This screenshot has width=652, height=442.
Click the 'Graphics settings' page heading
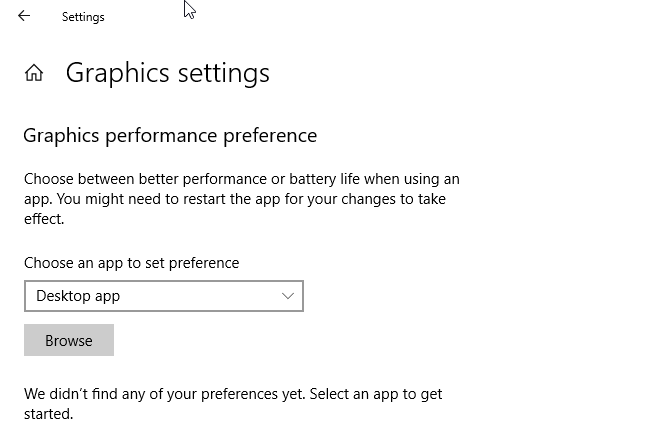(167, 73)
